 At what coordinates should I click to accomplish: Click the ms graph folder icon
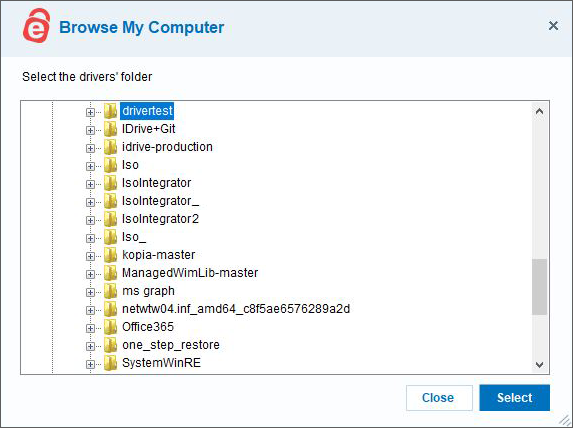tap(110, 291)
